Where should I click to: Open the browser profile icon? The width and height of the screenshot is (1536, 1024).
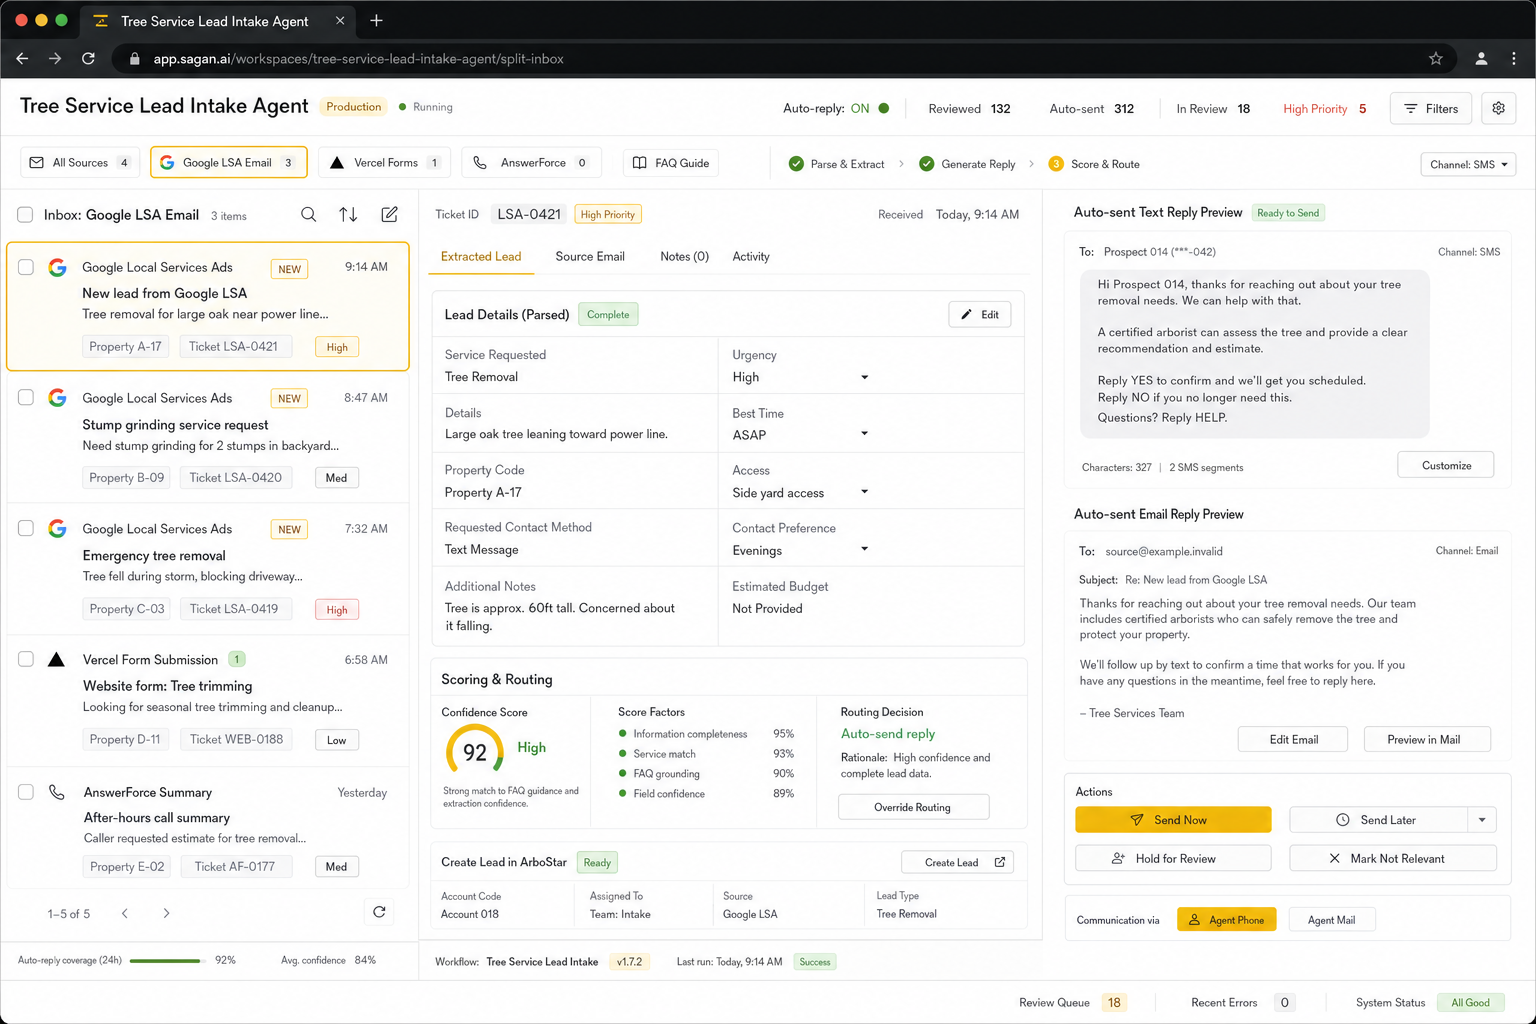(1481, 59)
